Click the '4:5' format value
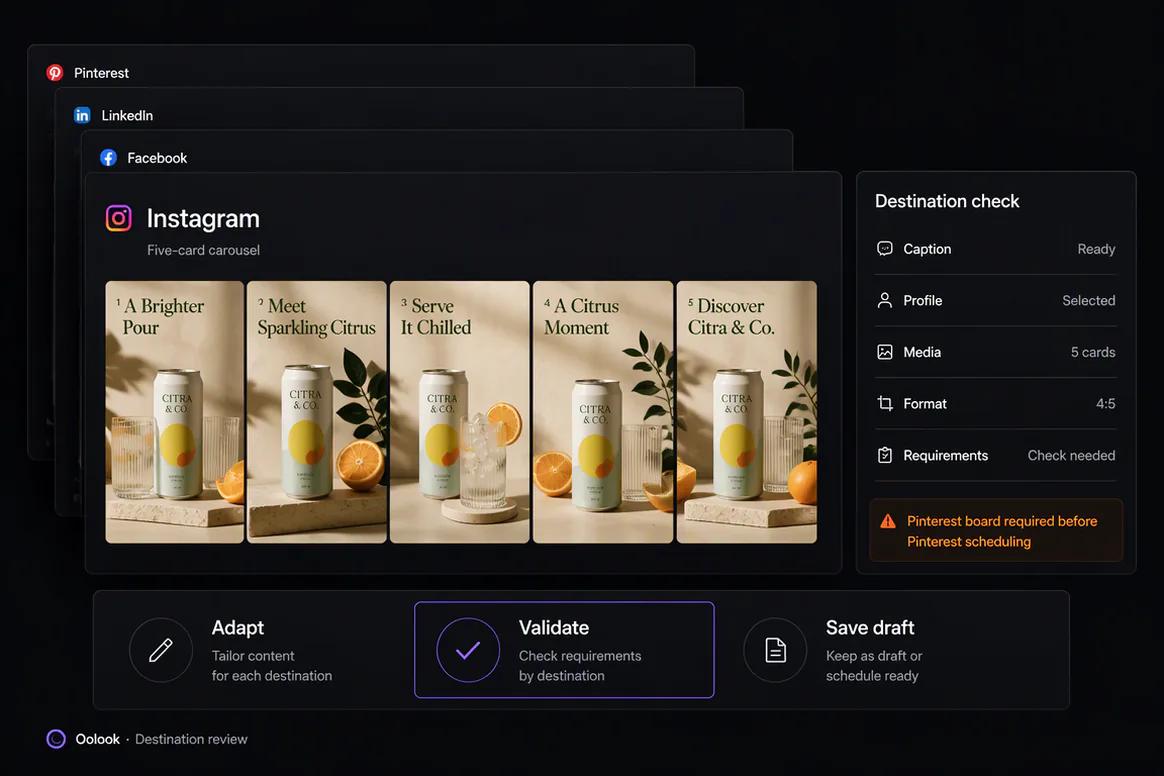Image resolution: width=1164 pixels, height=776 pixels. pos(1105,403)
